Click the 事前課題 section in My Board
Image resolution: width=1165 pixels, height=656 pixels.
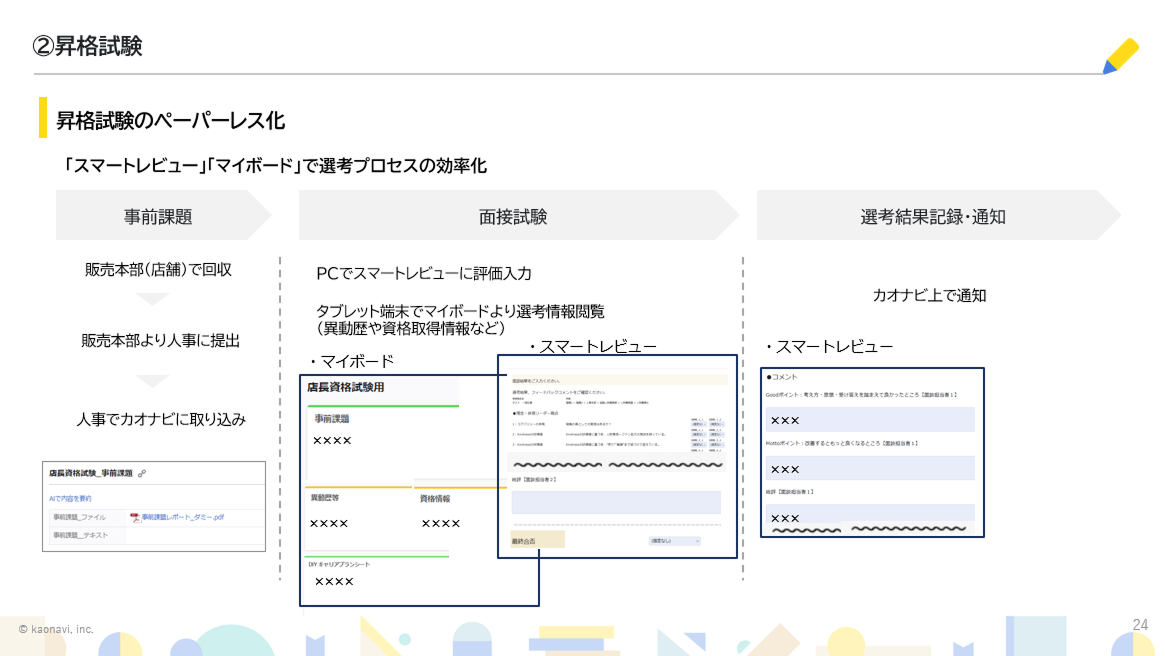click(x=331, y=418)
